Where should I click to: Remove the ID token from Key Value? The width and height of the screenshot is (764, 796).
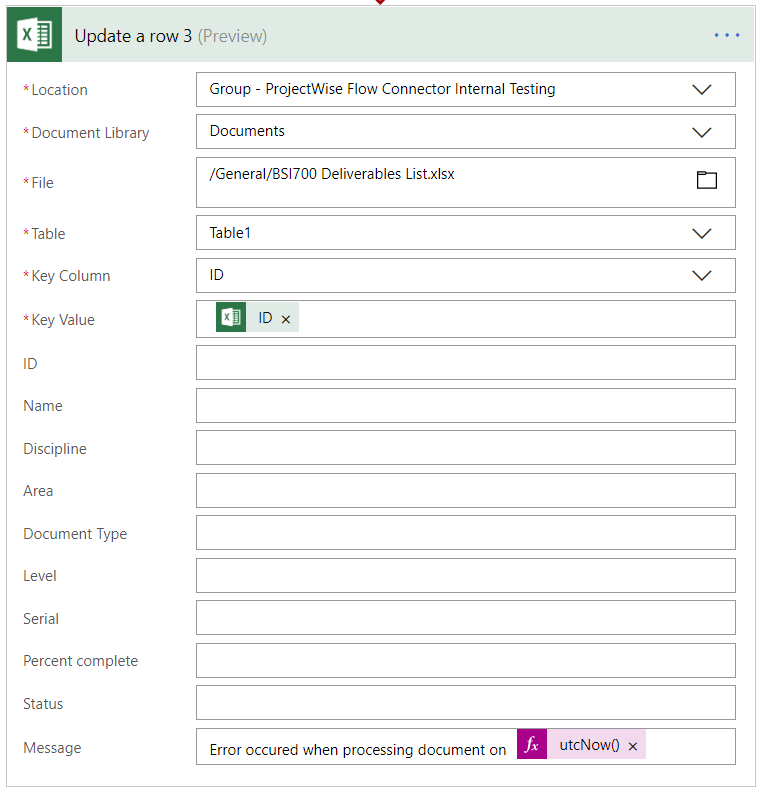point(286,319)
